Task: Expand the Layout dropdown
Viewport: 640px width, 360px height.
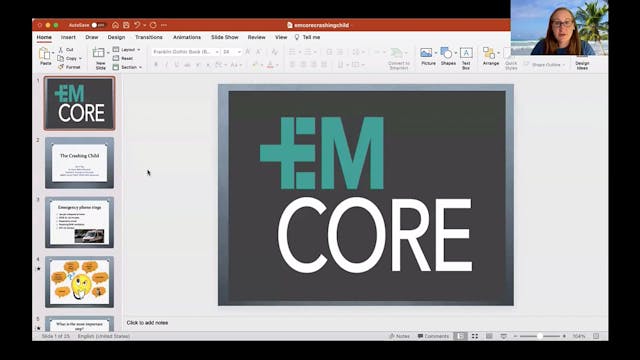Action: point(127,49)
